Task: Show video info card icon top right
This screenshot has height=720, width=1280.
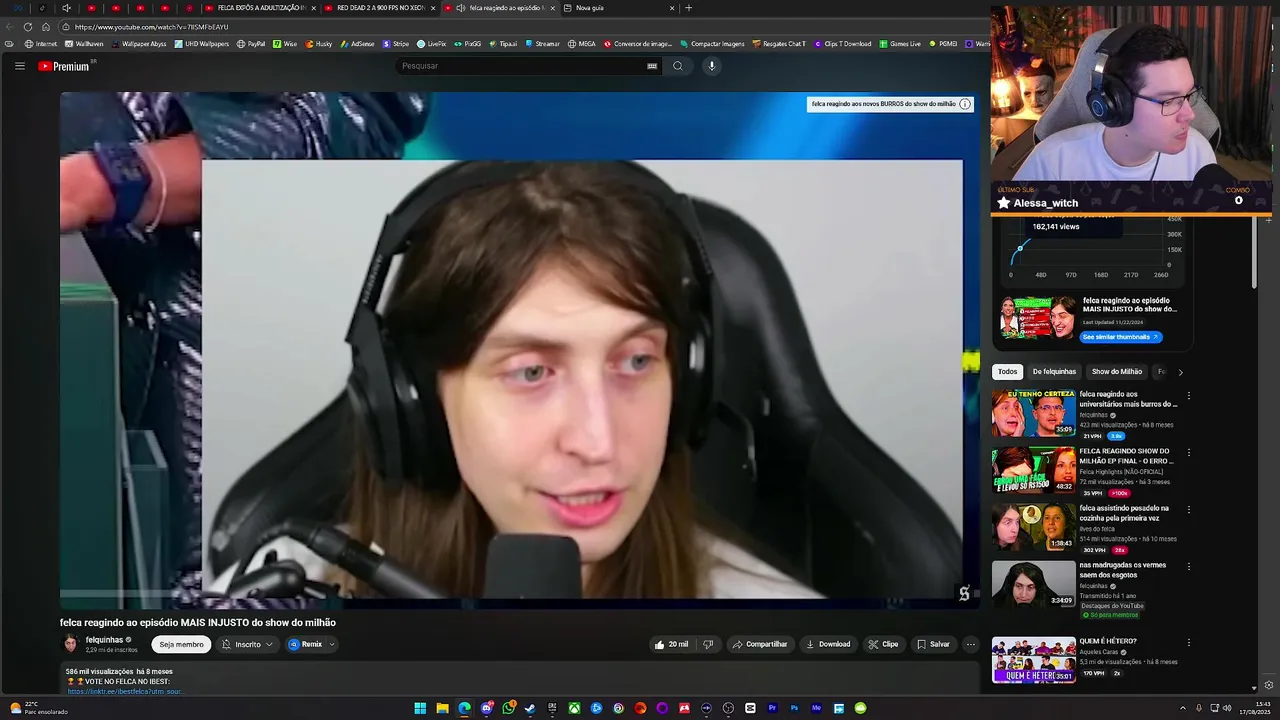Action: pos(965,104)
